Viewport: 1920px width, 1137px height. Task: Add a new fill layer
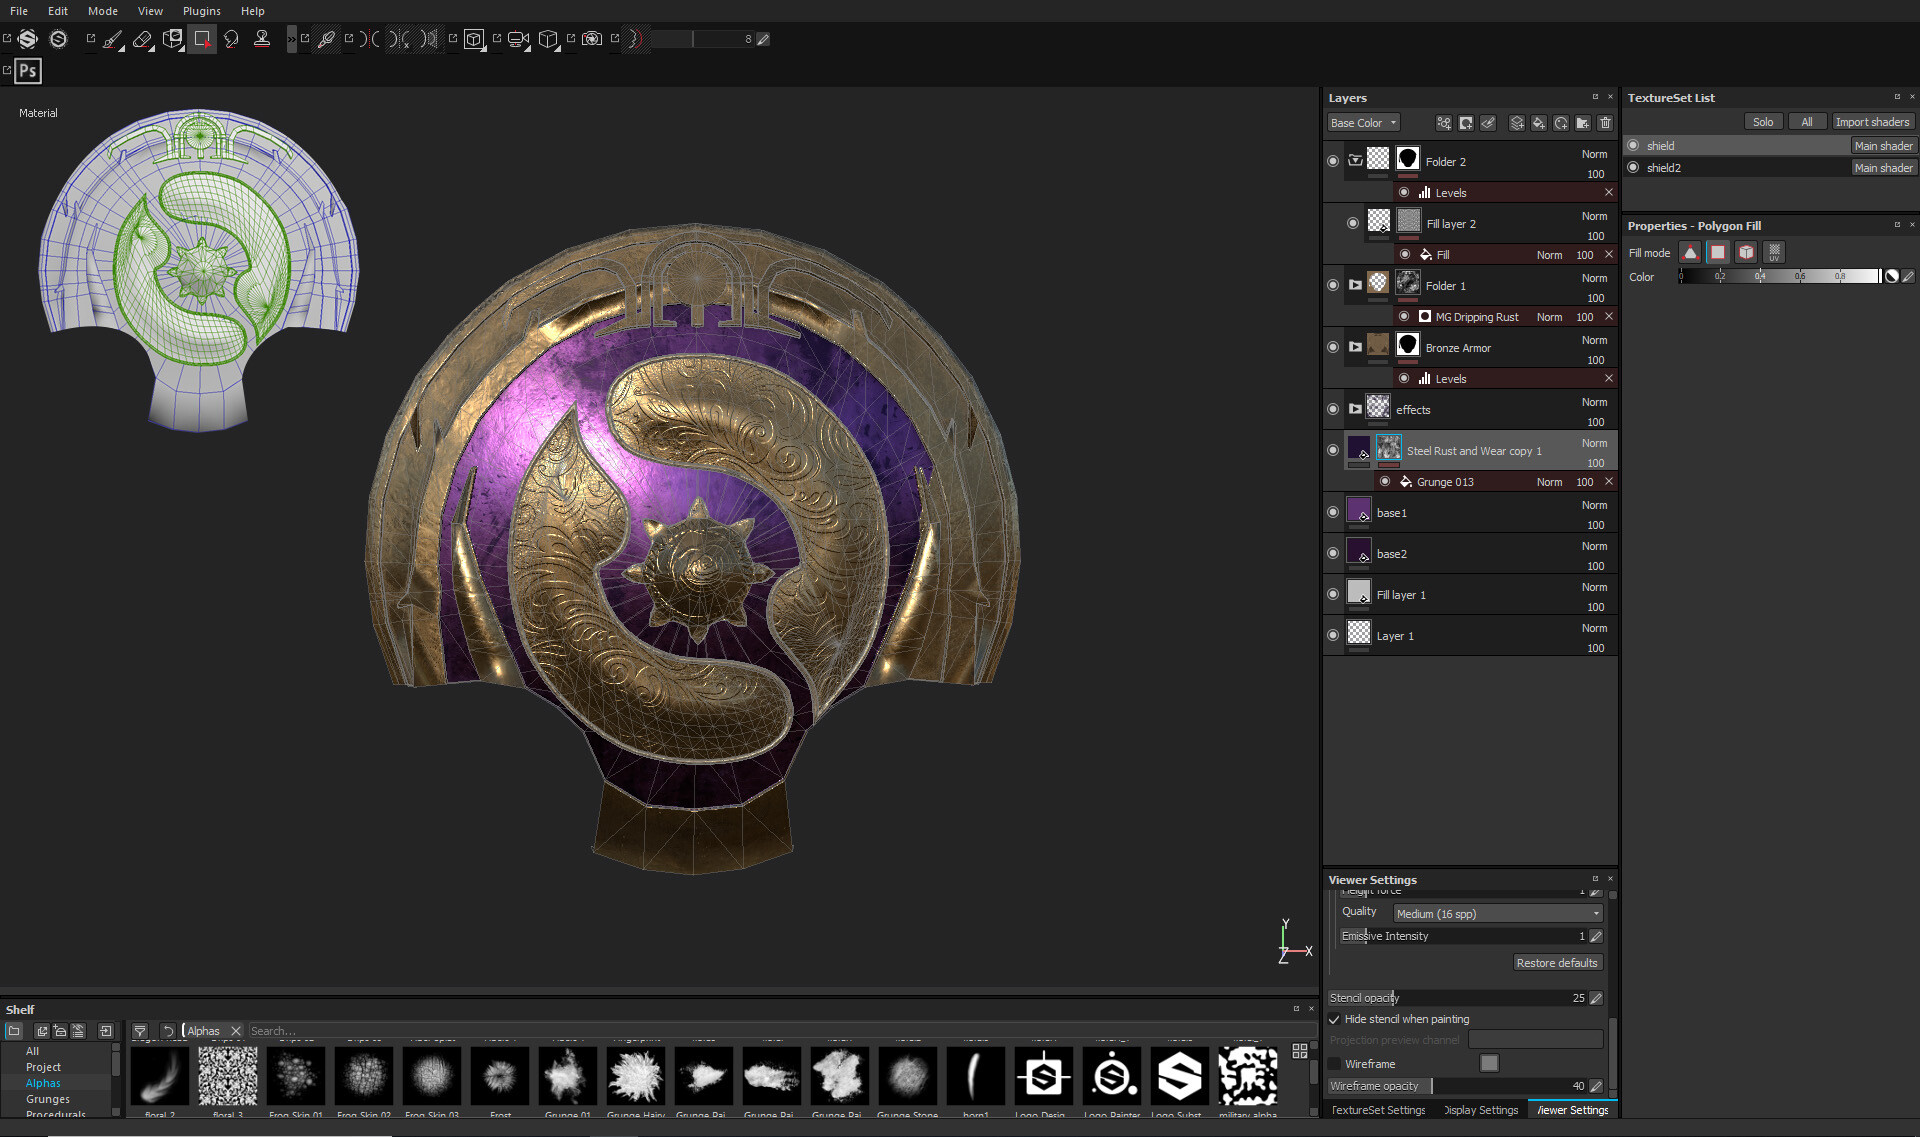pyautogui.click(x=1539, y=123)
